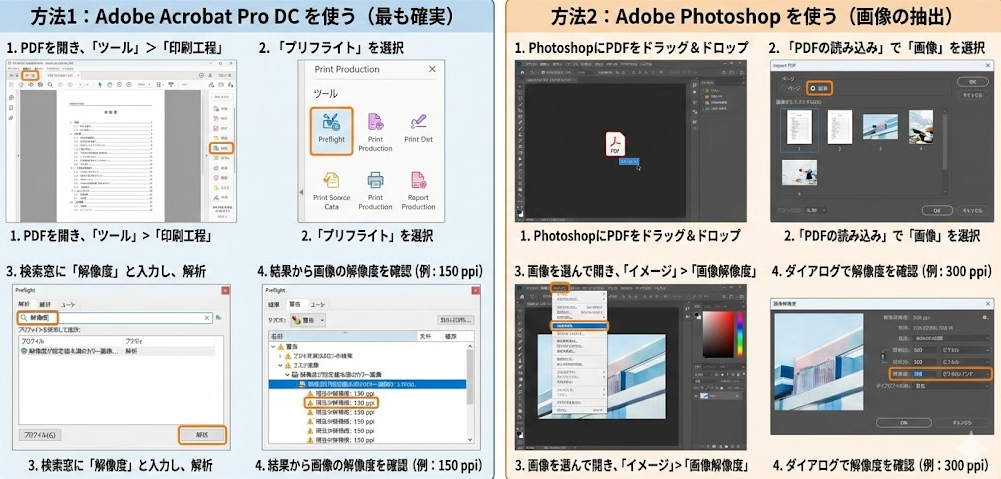Viewport: 1001px width, 479px height.
Task: Open the Report Production icon
Action: [418, 189]
